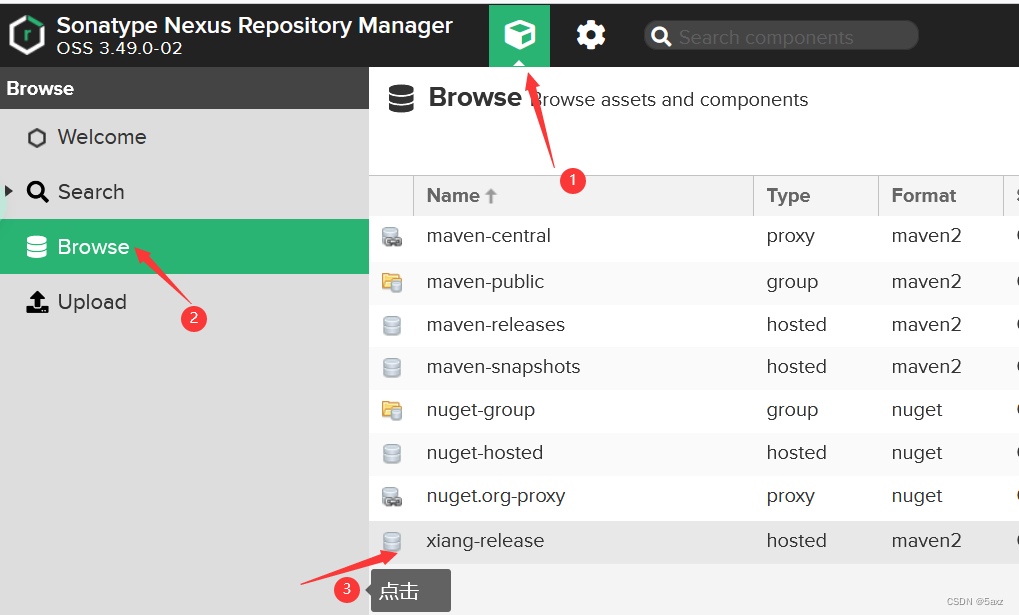Click the Browse database sidebar icon

point(37,247)
